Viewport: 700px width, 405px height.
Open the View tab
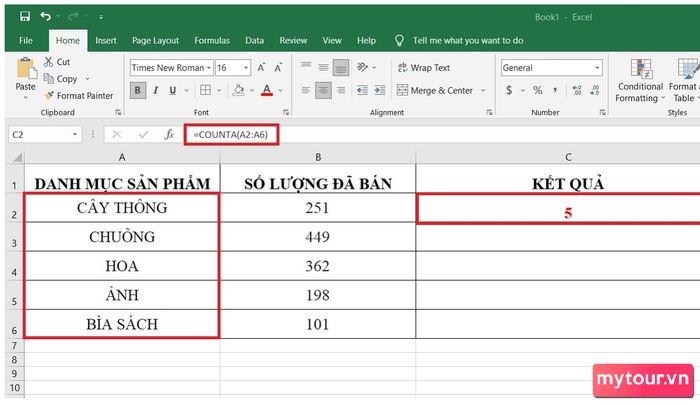(x=332, y=41)
